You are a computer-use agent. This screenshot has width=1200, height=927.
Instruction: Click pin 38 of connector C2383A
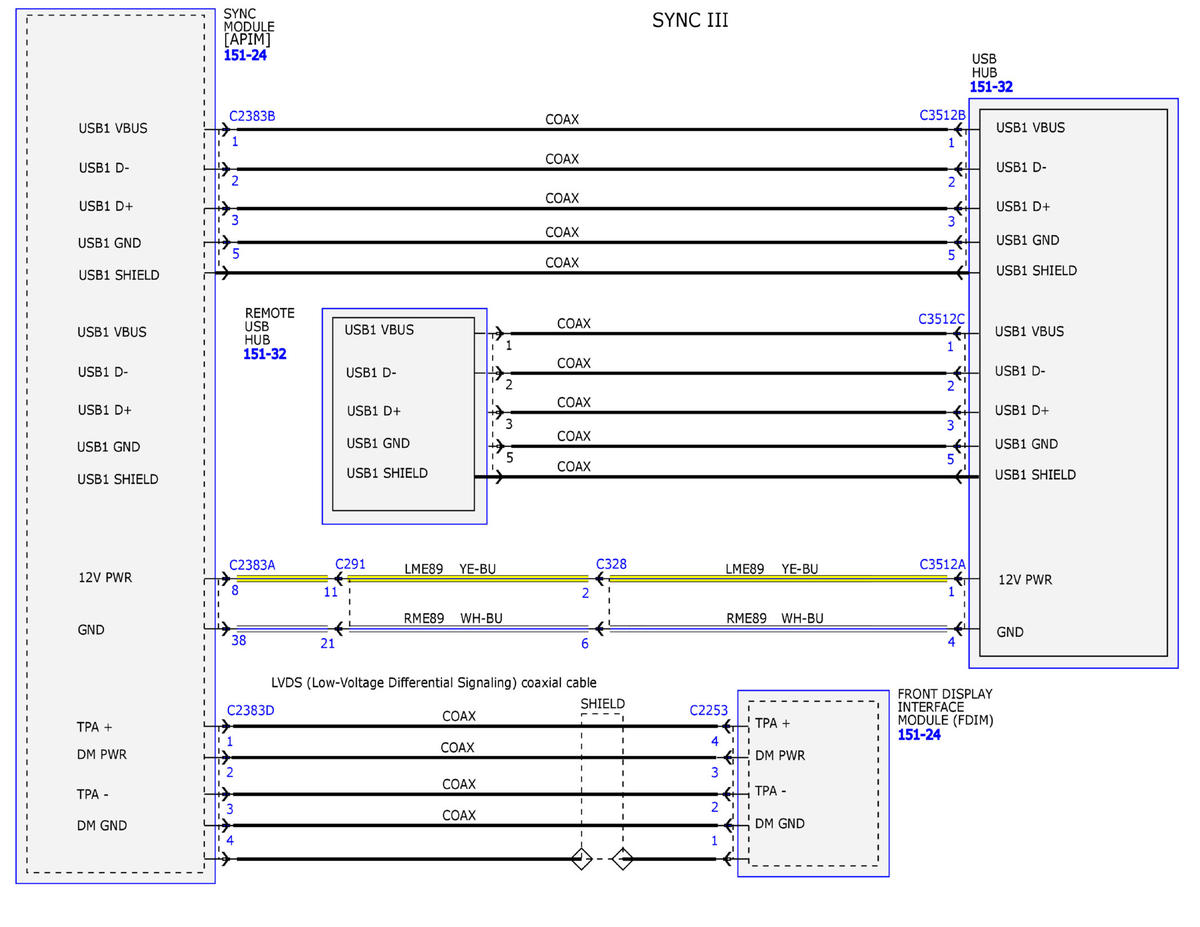[239, 643]
